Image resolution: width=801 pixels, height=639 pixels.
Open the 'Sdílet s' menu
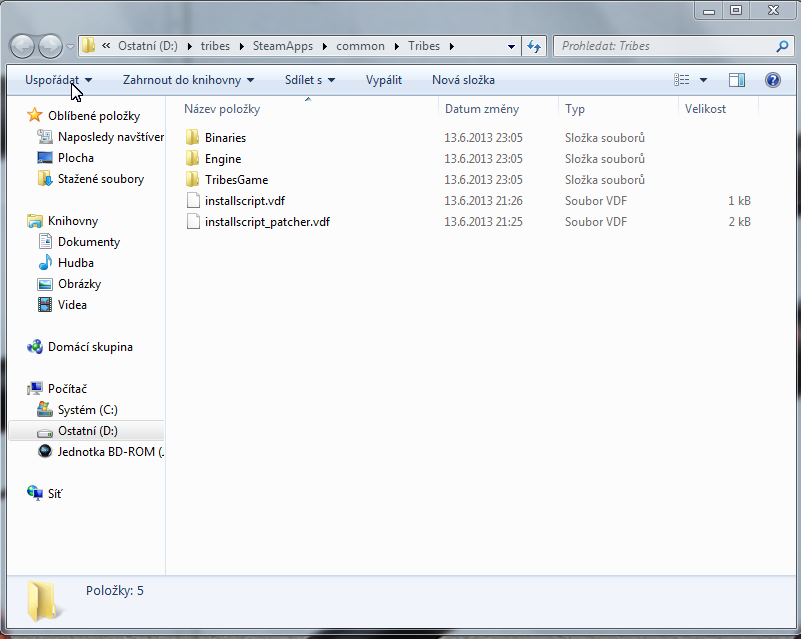click(310, 80)
